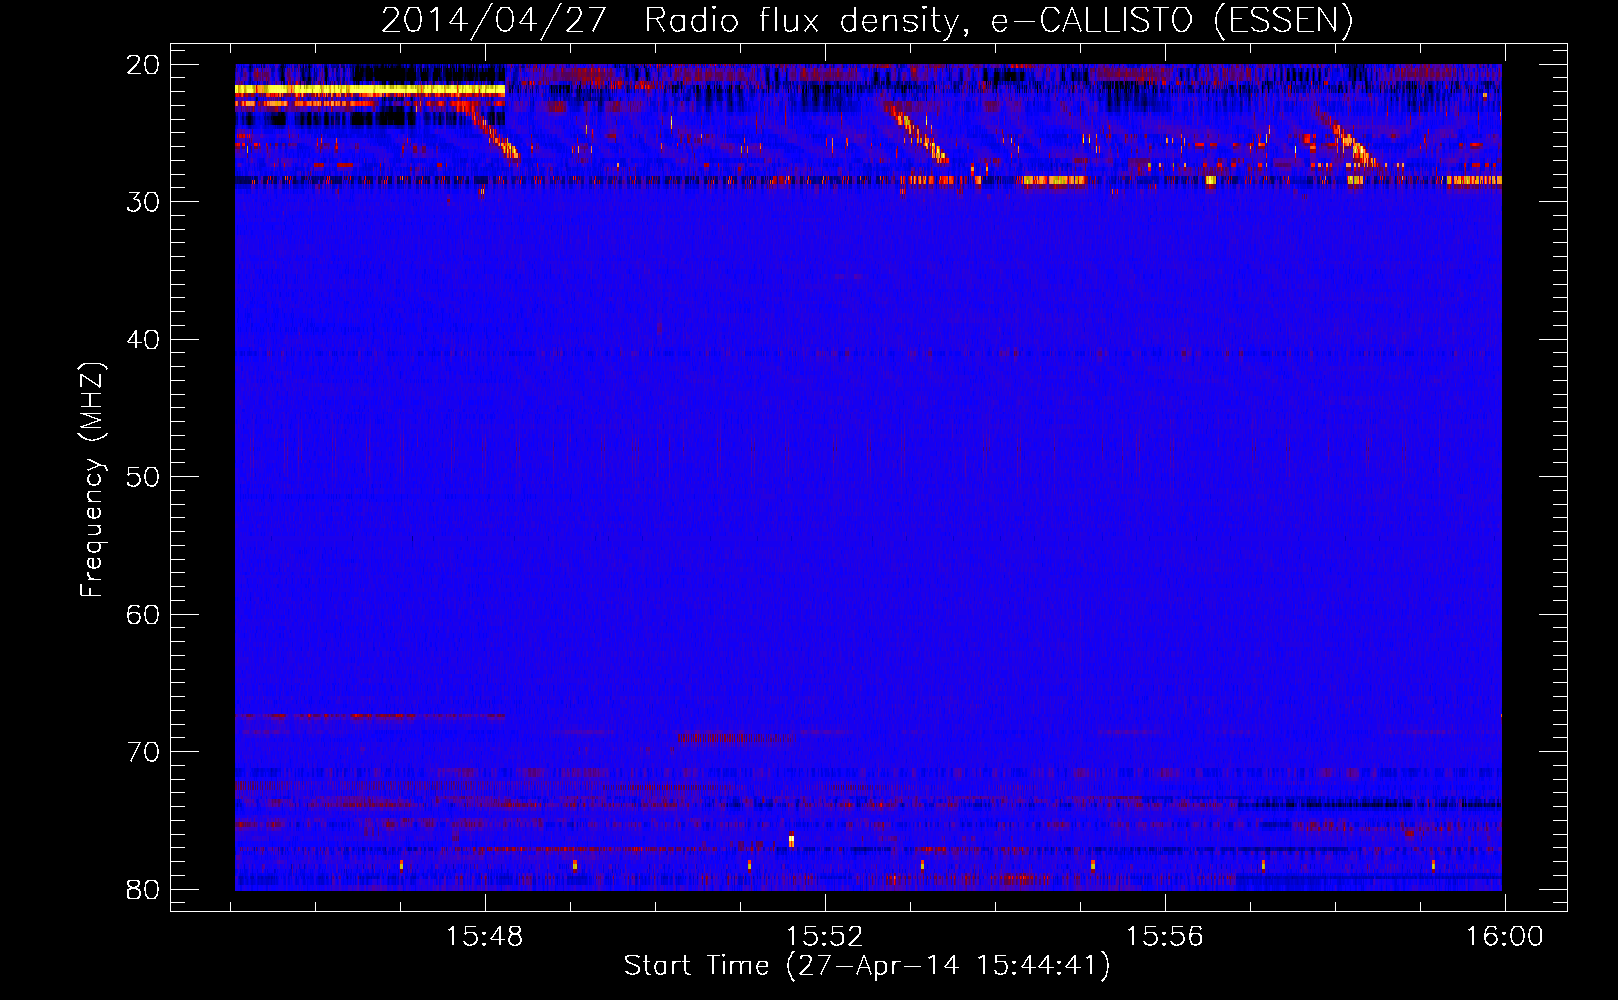Click the 'Start Time (27-Apr-14 15:44:41)' label

point(867,966)
